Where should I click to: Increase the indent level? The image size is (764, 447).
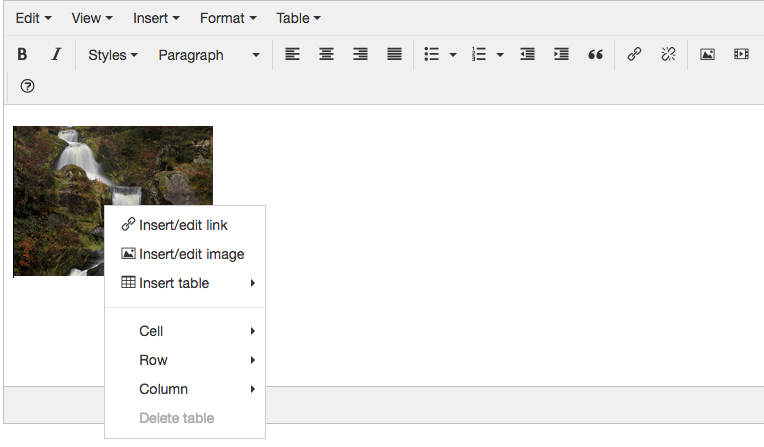pos(561,55)
